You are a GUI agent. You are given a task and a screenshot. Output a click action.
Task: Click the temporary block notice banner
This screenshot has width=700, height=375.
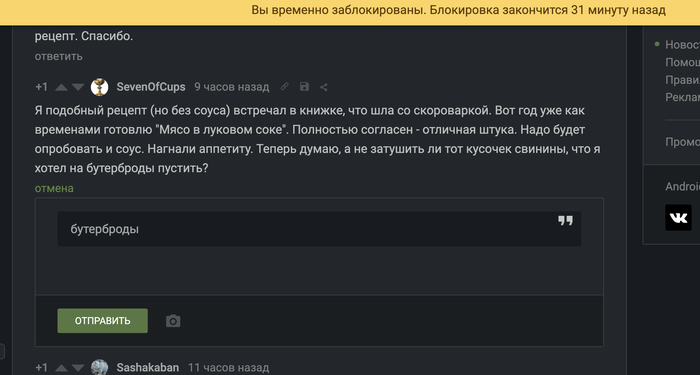coord(350,12)
